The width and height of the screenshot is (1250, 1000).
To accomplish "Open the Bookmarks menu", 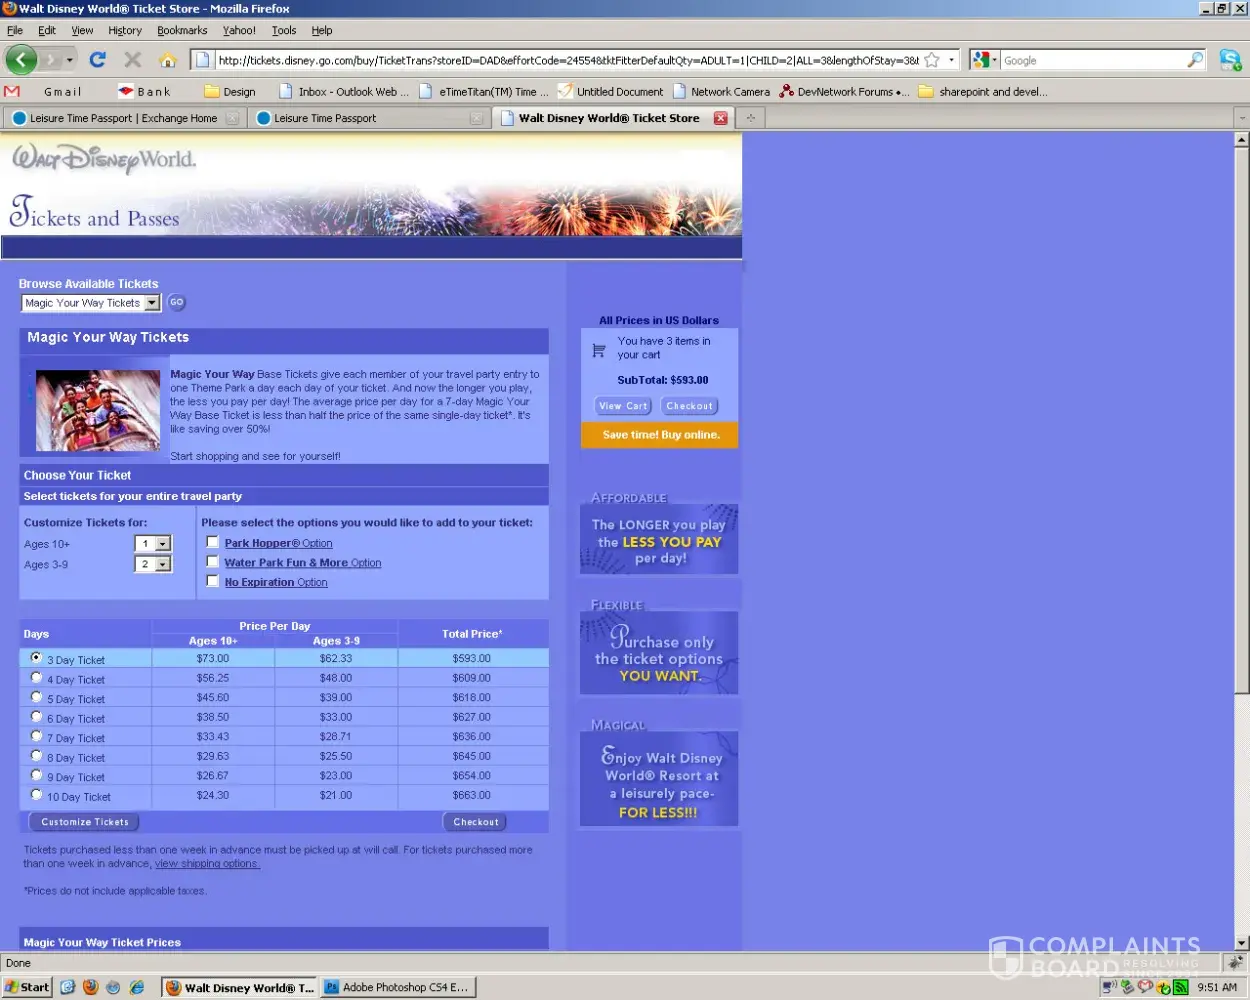I will point(182,31).
